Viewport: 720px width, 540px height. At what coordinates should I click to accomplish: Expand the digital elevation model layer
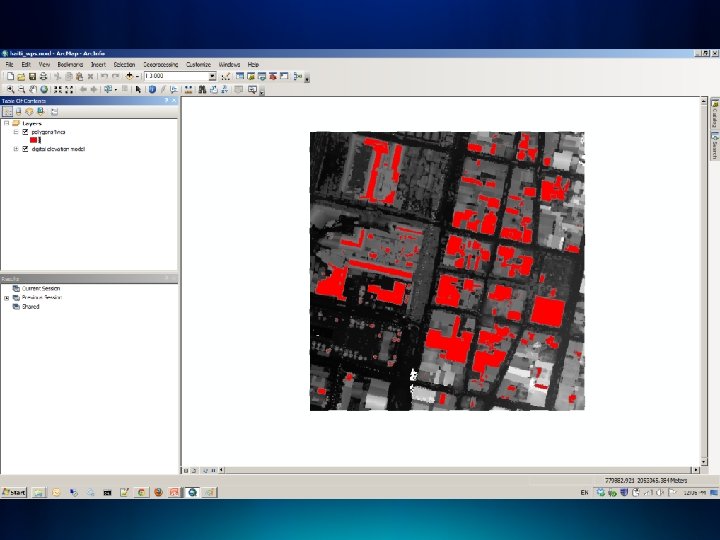[x=16, y=149]
